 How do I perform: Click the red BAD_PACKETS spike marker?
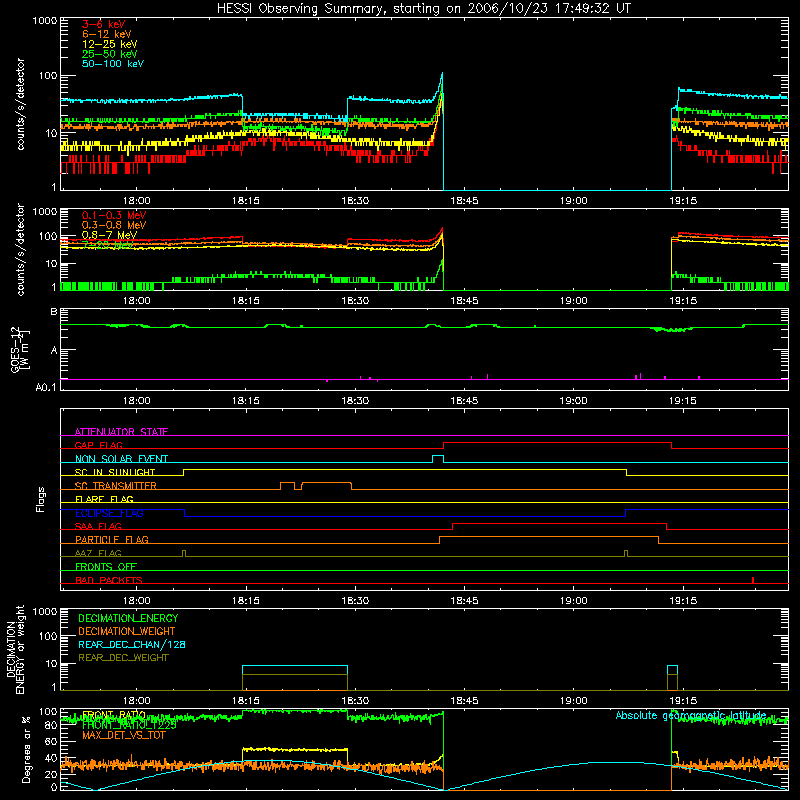click(753, 580)
